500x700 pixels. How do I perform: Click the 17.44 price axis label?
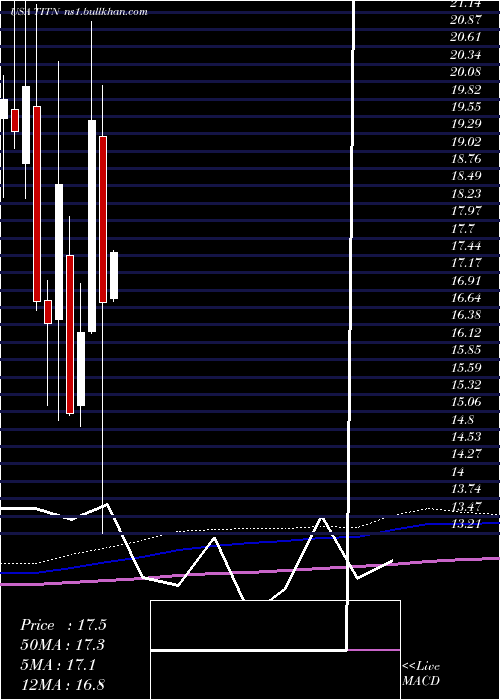[x=466, y=246]
